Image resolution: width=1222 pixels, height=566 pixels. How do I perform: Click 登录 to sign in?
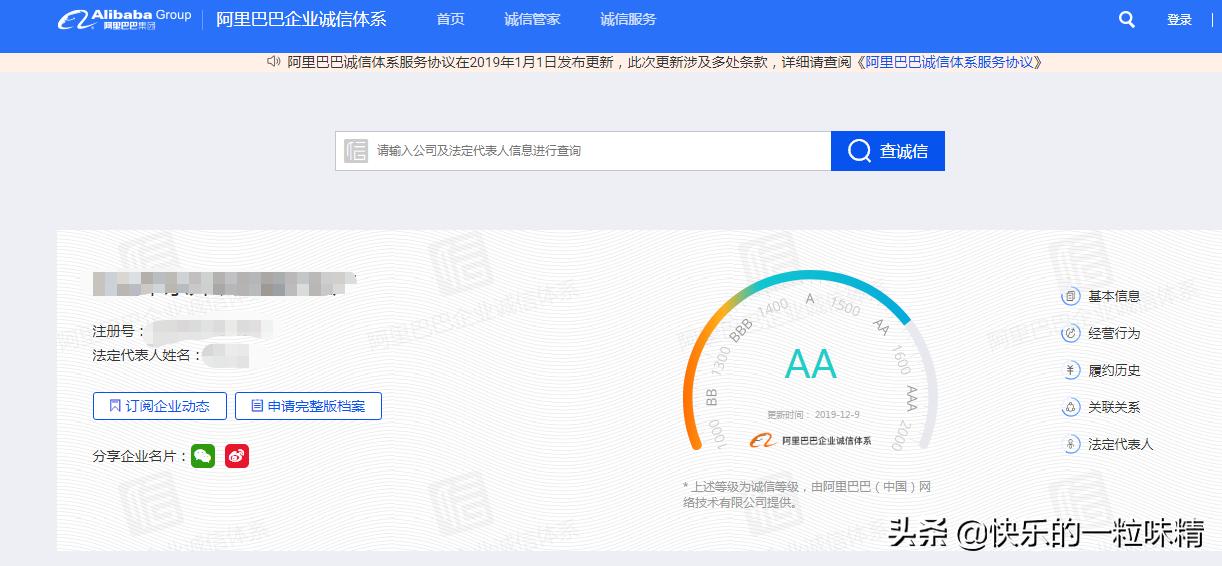click(x=1180, y=19)
